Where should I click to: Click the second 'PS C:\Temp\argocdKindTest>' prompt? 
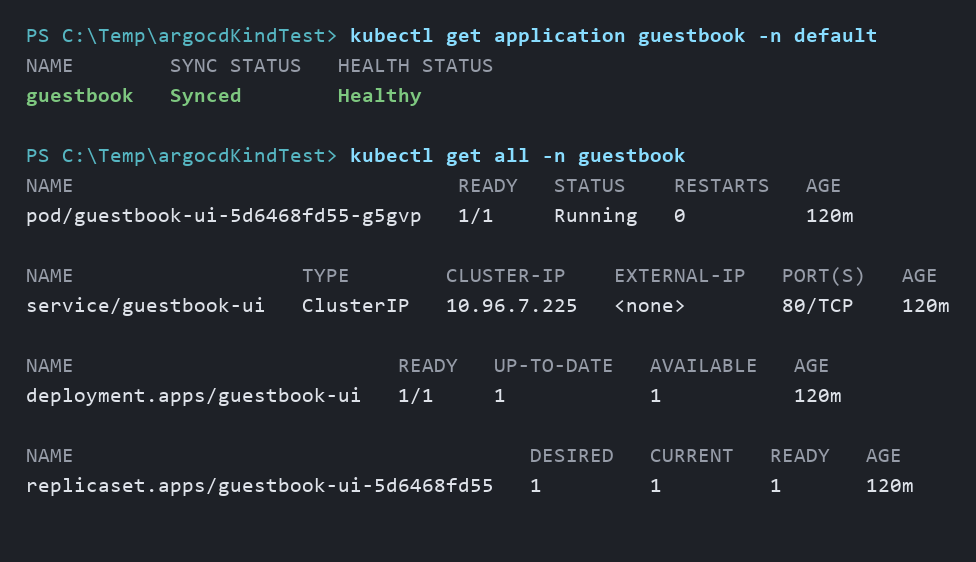pos(181,156)
